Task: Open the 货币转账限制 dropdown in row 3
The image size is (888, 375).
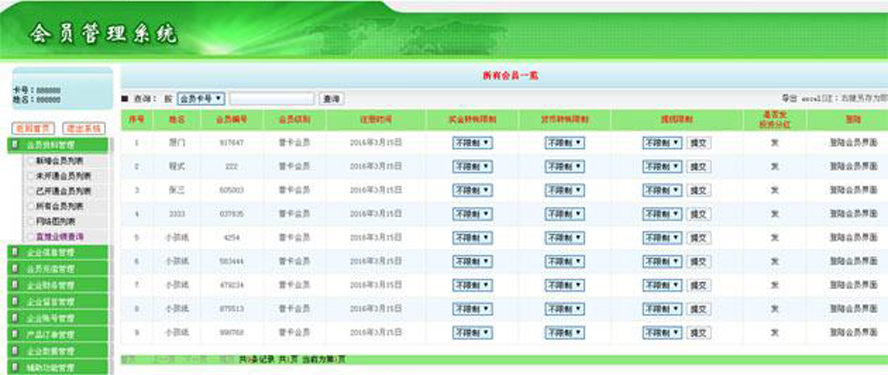Action: tap(565, 190)
